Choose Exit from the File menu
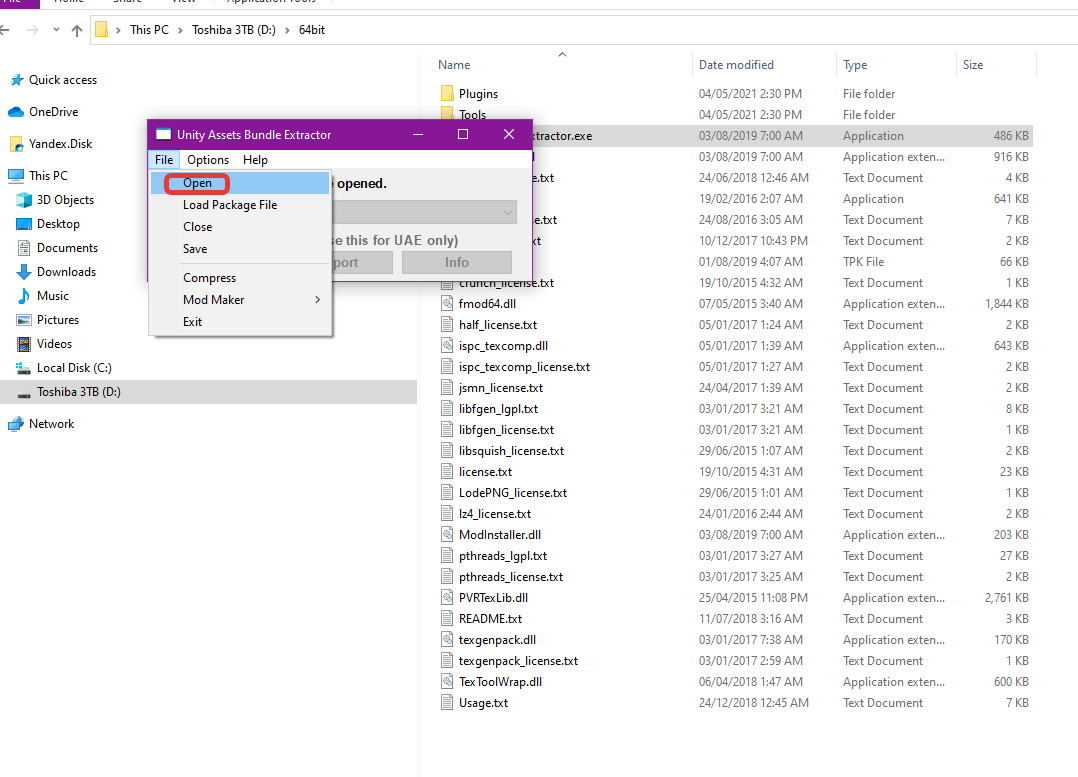Viewport: 1078px width, 777px height. click(240, 322)
